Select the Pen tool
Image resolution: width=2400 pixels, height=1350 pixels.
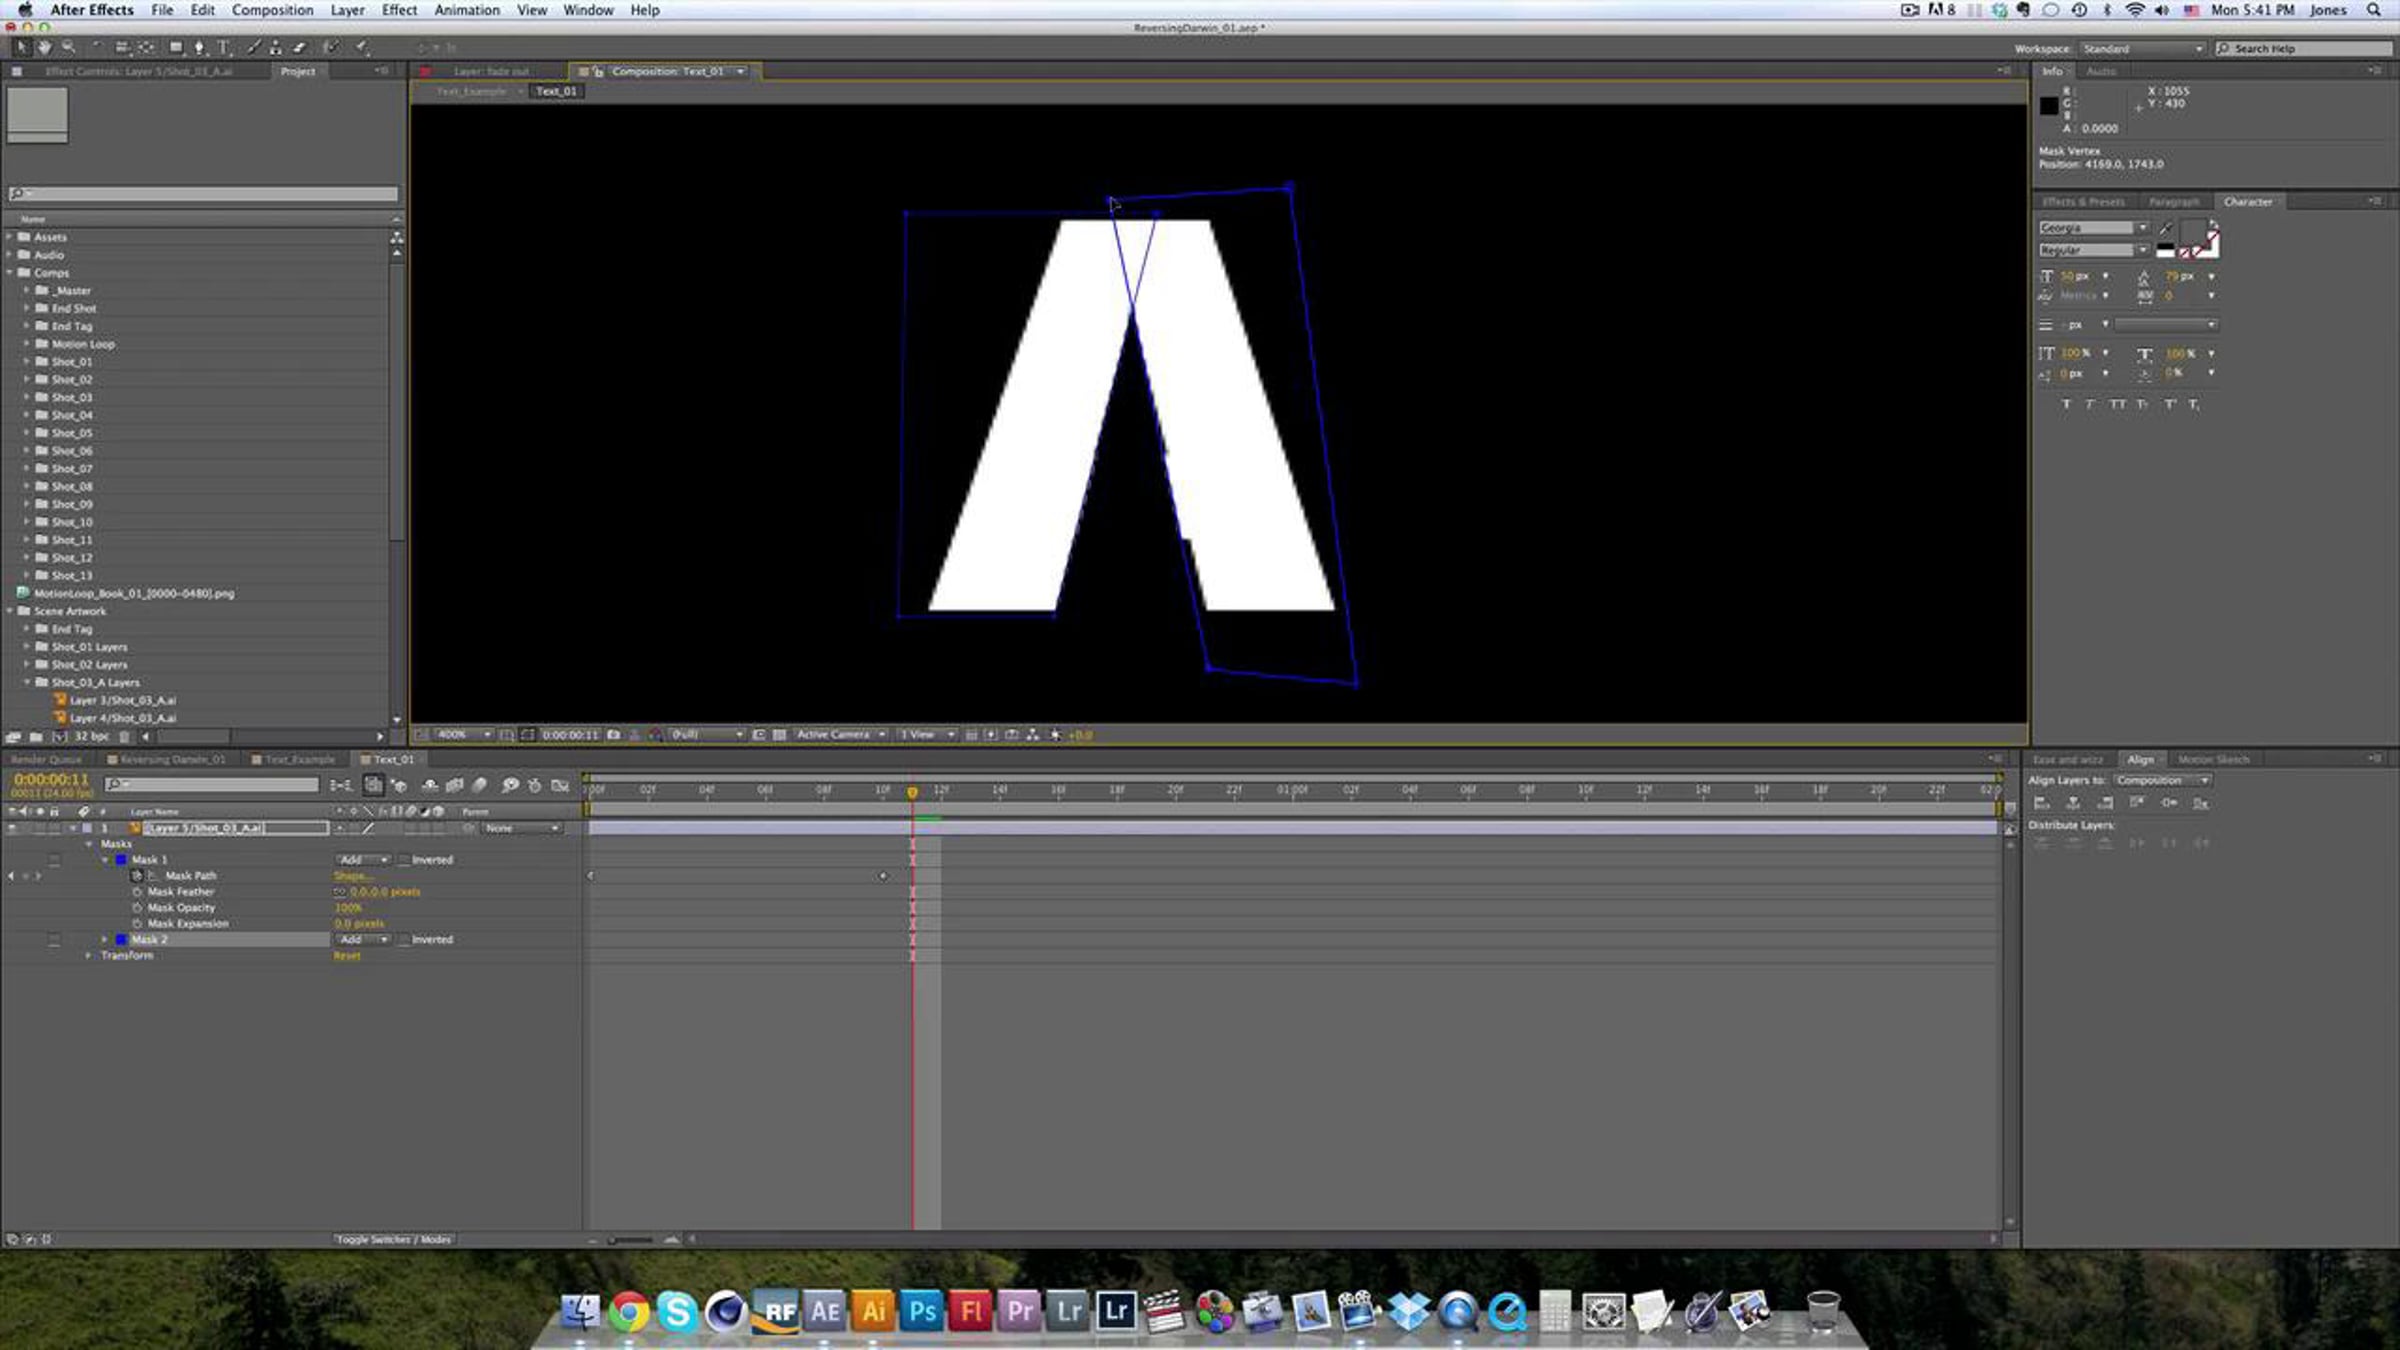(200, 47)
